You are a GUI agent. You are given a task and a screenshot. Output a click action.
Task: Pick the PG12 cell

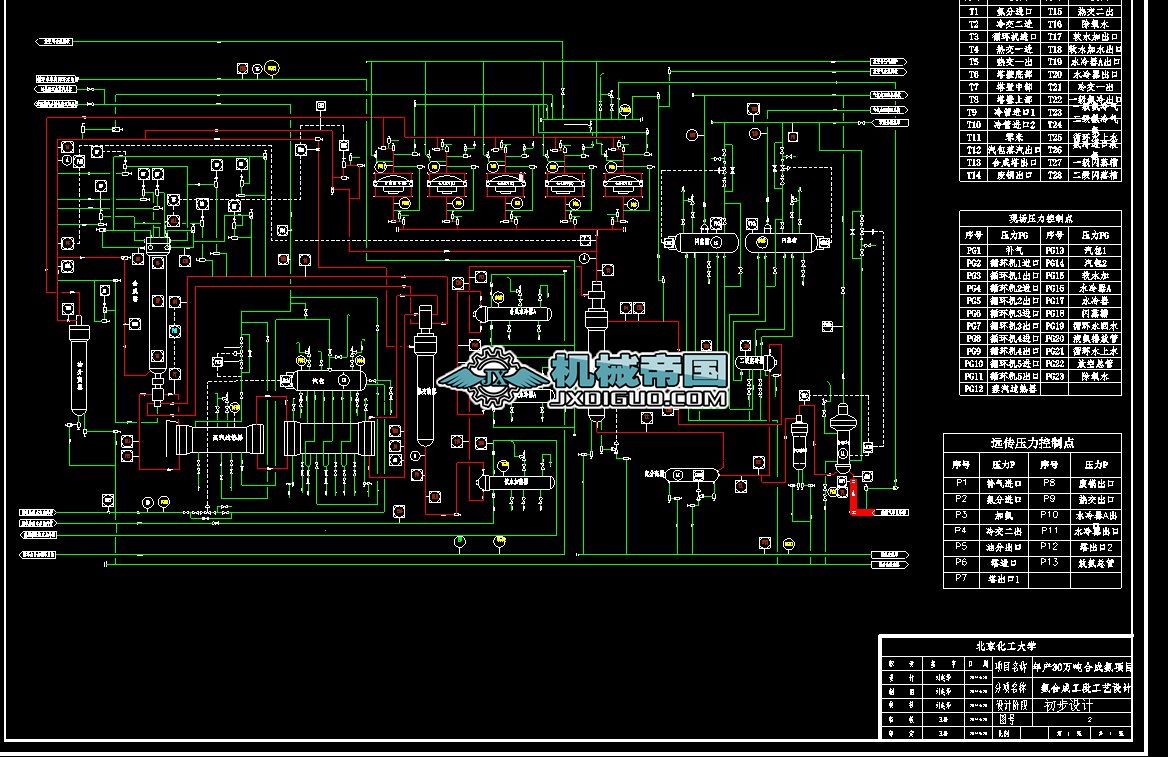(974, 389)
